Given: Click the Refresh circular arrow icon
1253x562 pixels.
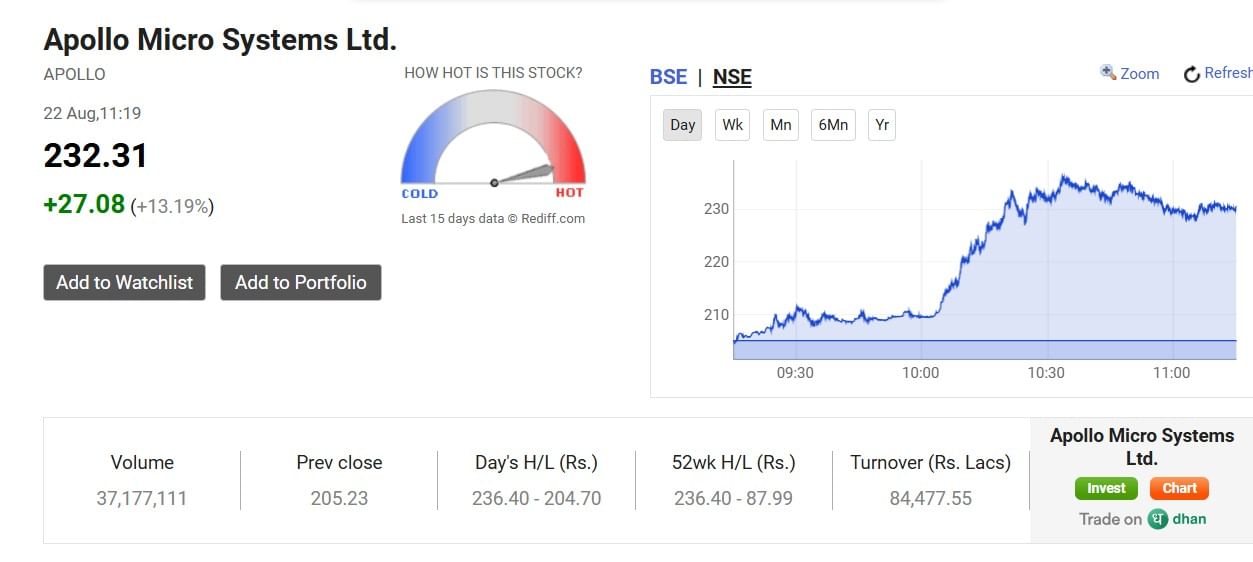Looking at the screenshot, I should coord(1191,74).
